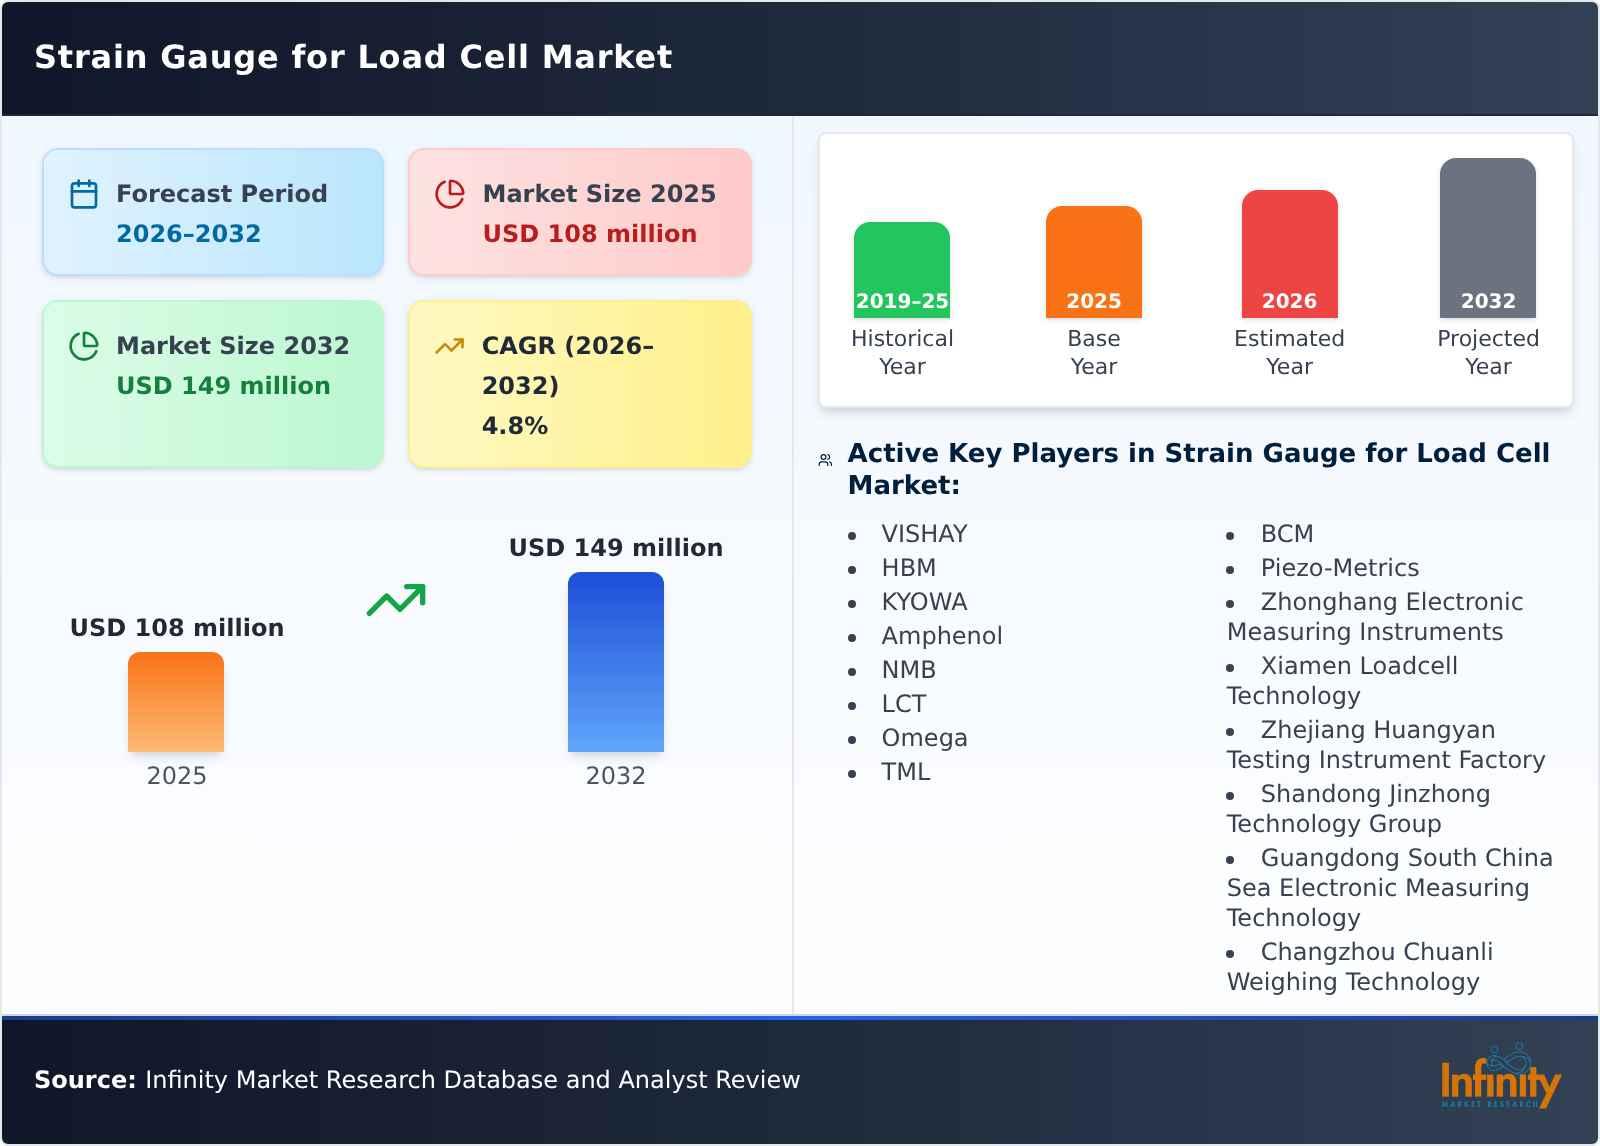Click the VISHAY key player entry

point(924,534)
